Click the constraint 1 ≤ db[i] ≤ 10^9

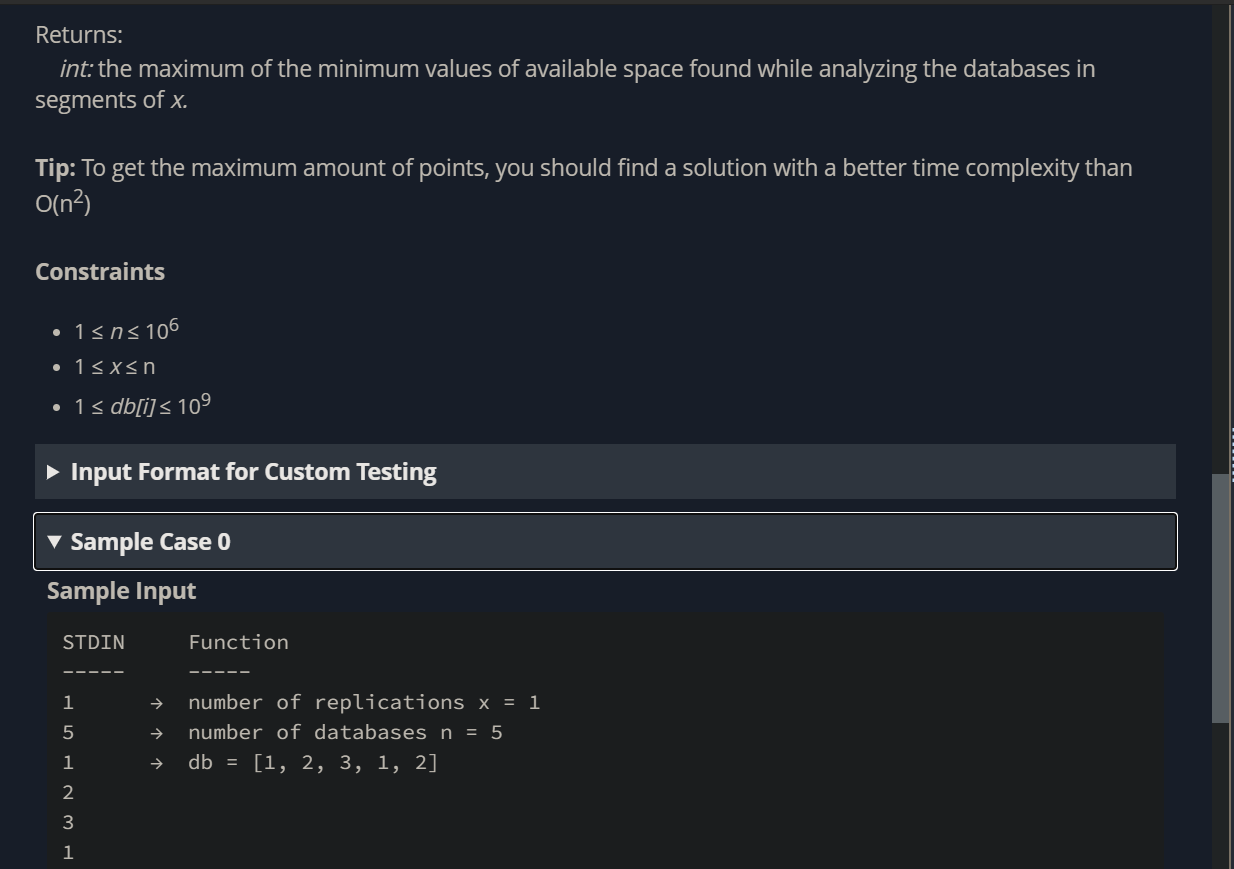[x=142, y=407]
